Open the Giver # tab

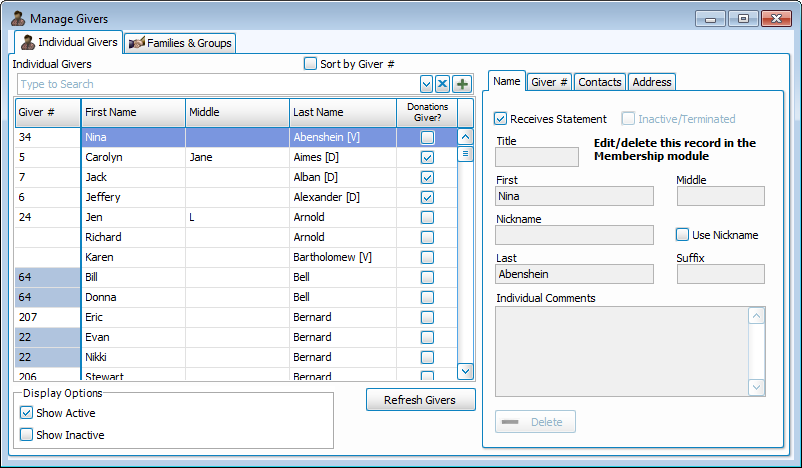[x=549, y=82]
